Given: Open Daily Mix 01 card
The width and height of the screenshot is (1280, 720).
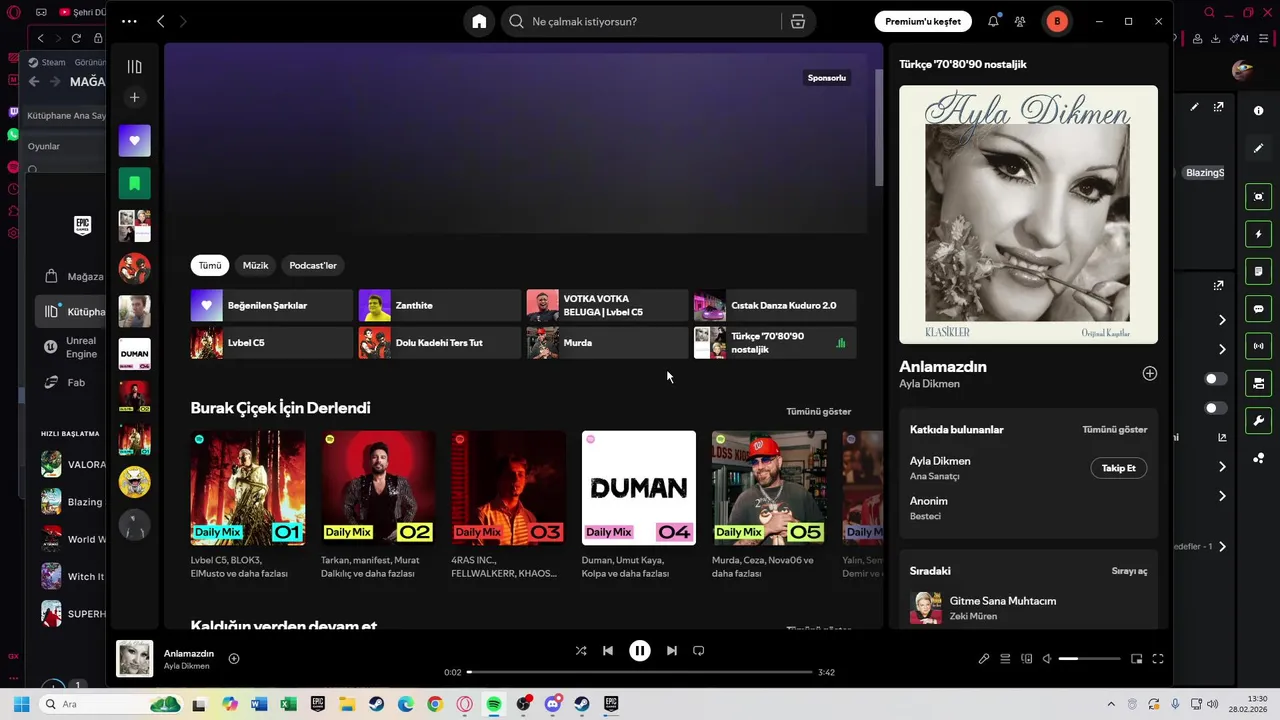Looking at the screenshot, I should (x=248, y=506).
